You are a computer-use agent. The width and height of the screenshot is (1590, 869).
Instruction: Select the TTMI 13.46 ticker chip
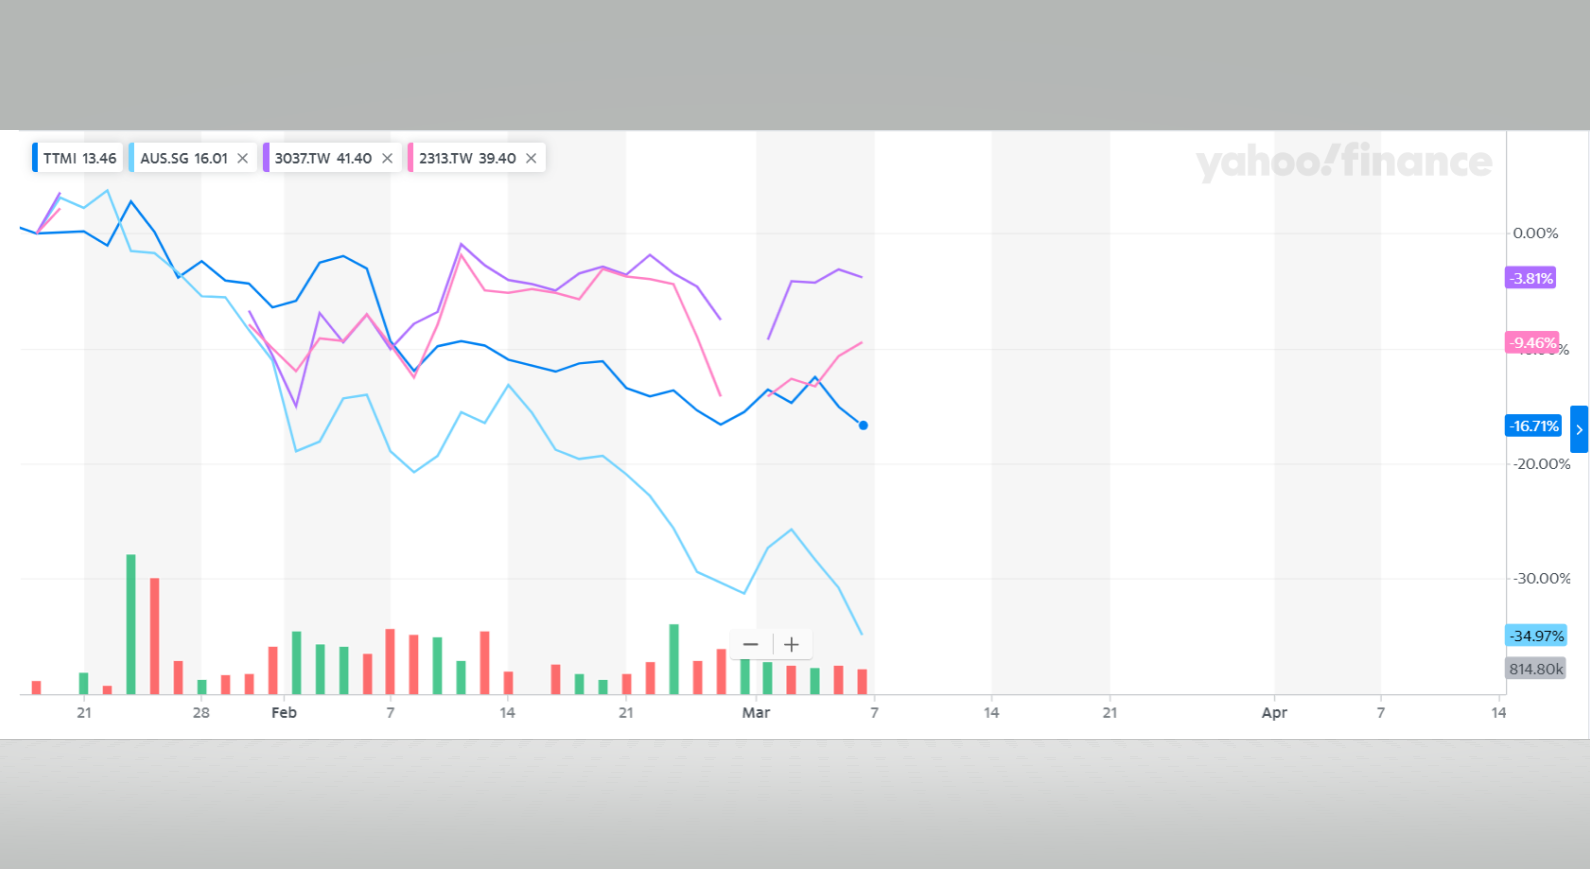click(79, 158)
